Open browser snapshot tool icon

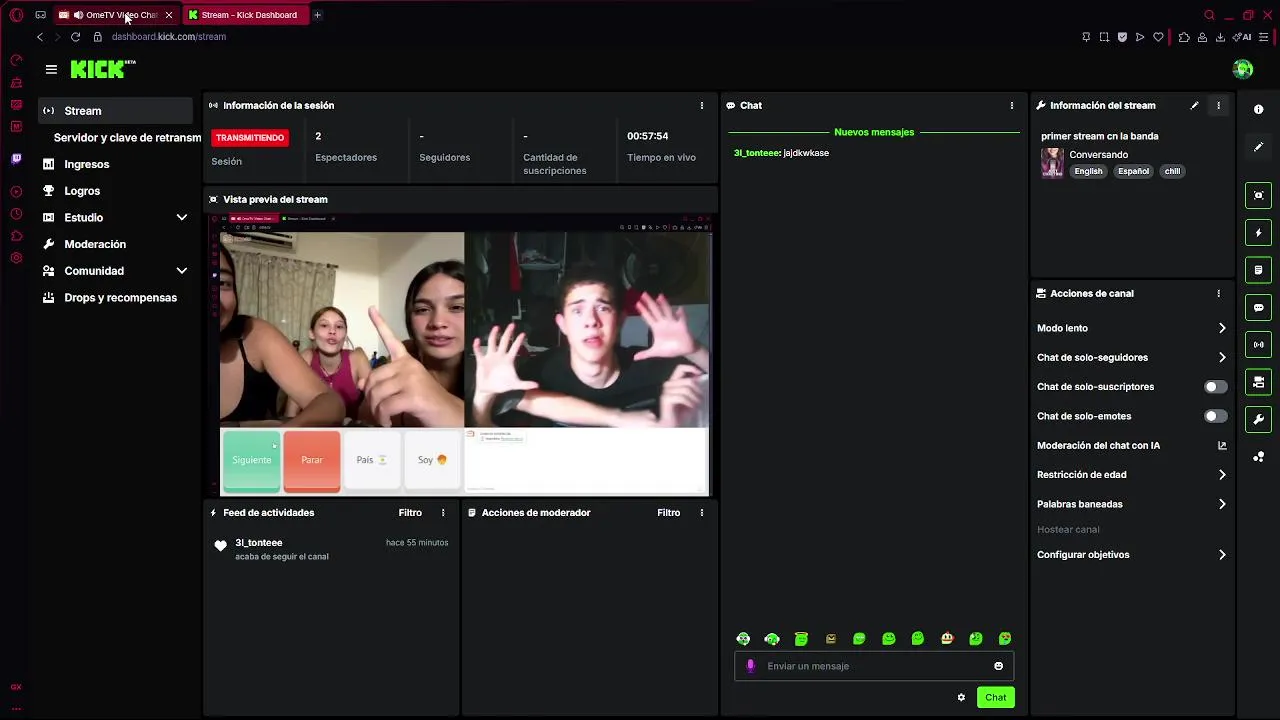pyautogui.click(x=1104, y=37)
